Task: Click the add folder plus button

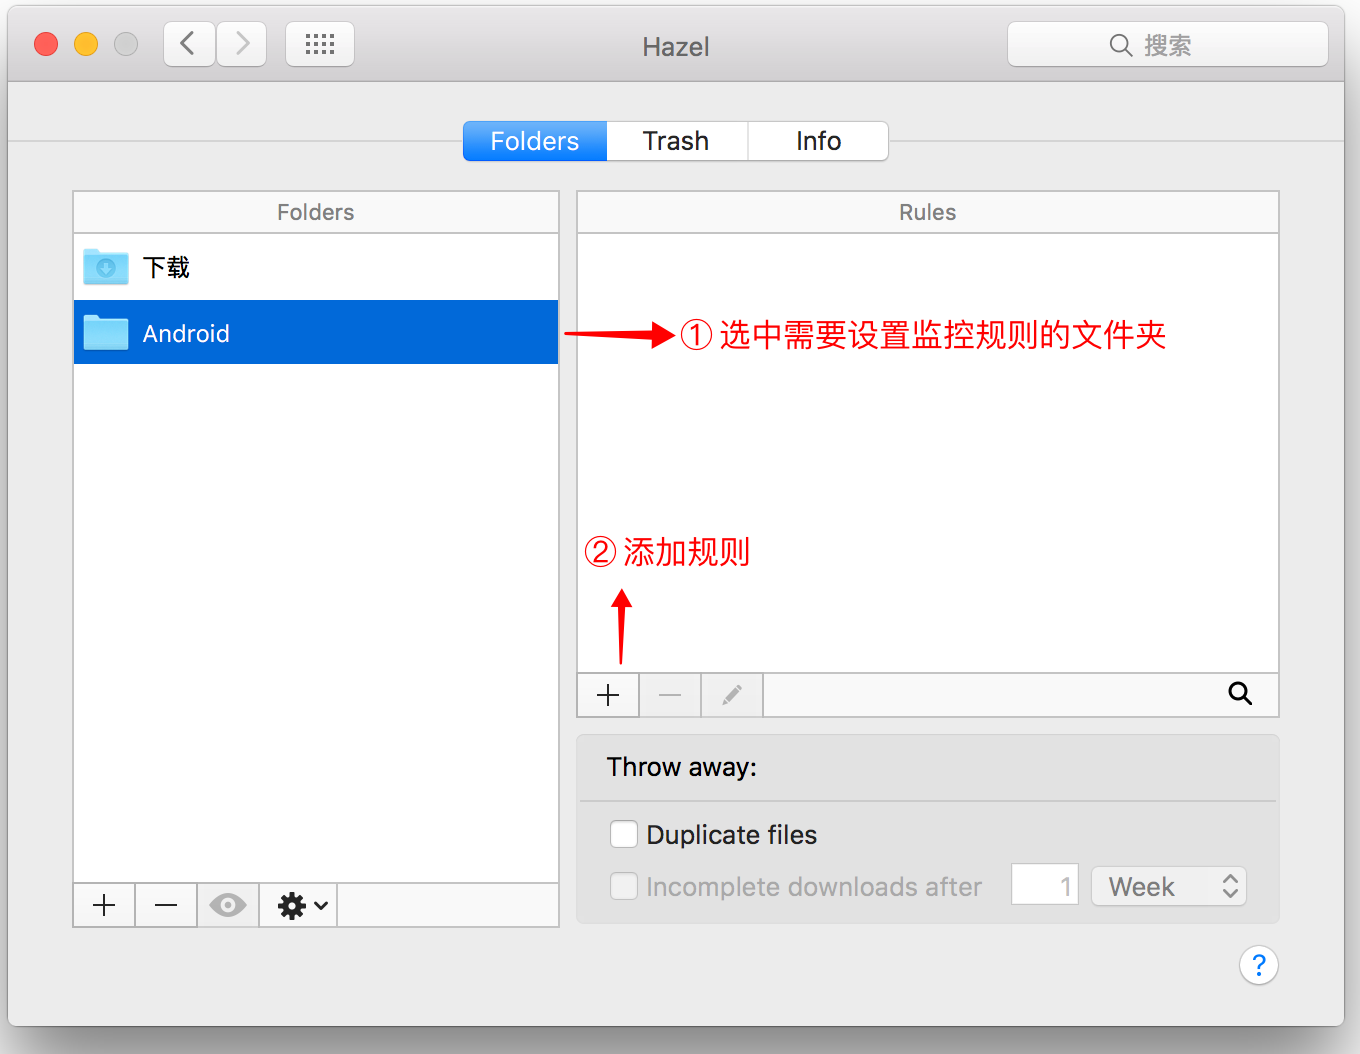Action: [104, 906]
